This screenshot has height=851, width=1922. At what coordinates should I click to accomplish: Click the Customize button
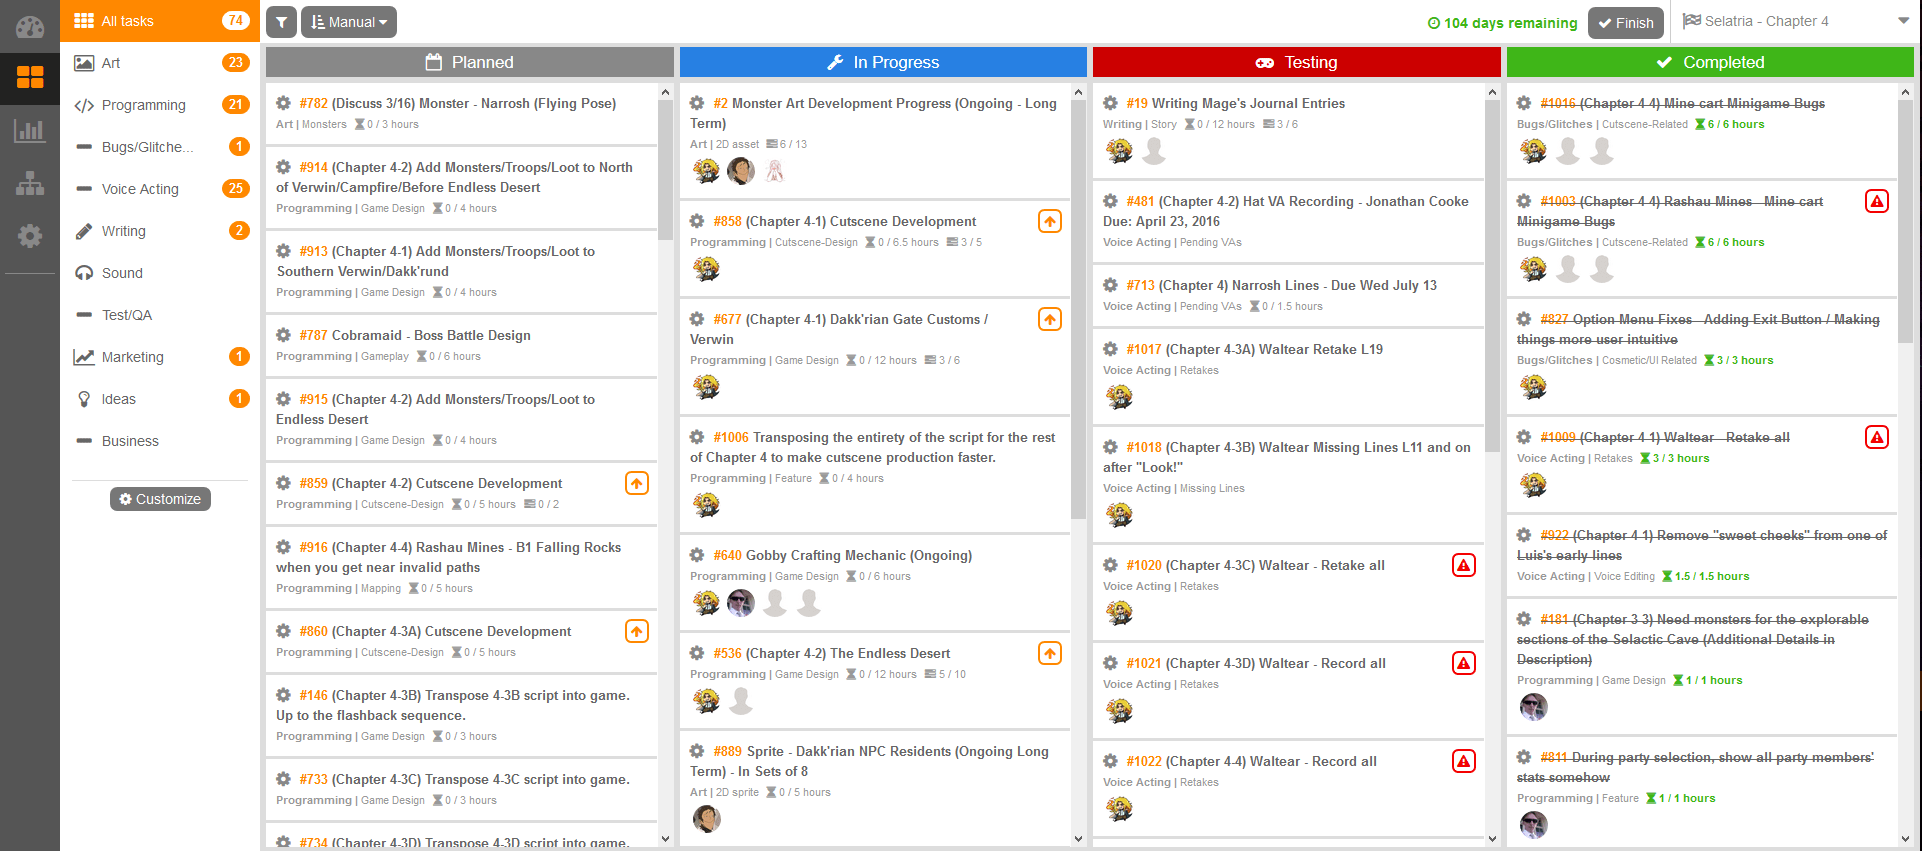[160, 499]
